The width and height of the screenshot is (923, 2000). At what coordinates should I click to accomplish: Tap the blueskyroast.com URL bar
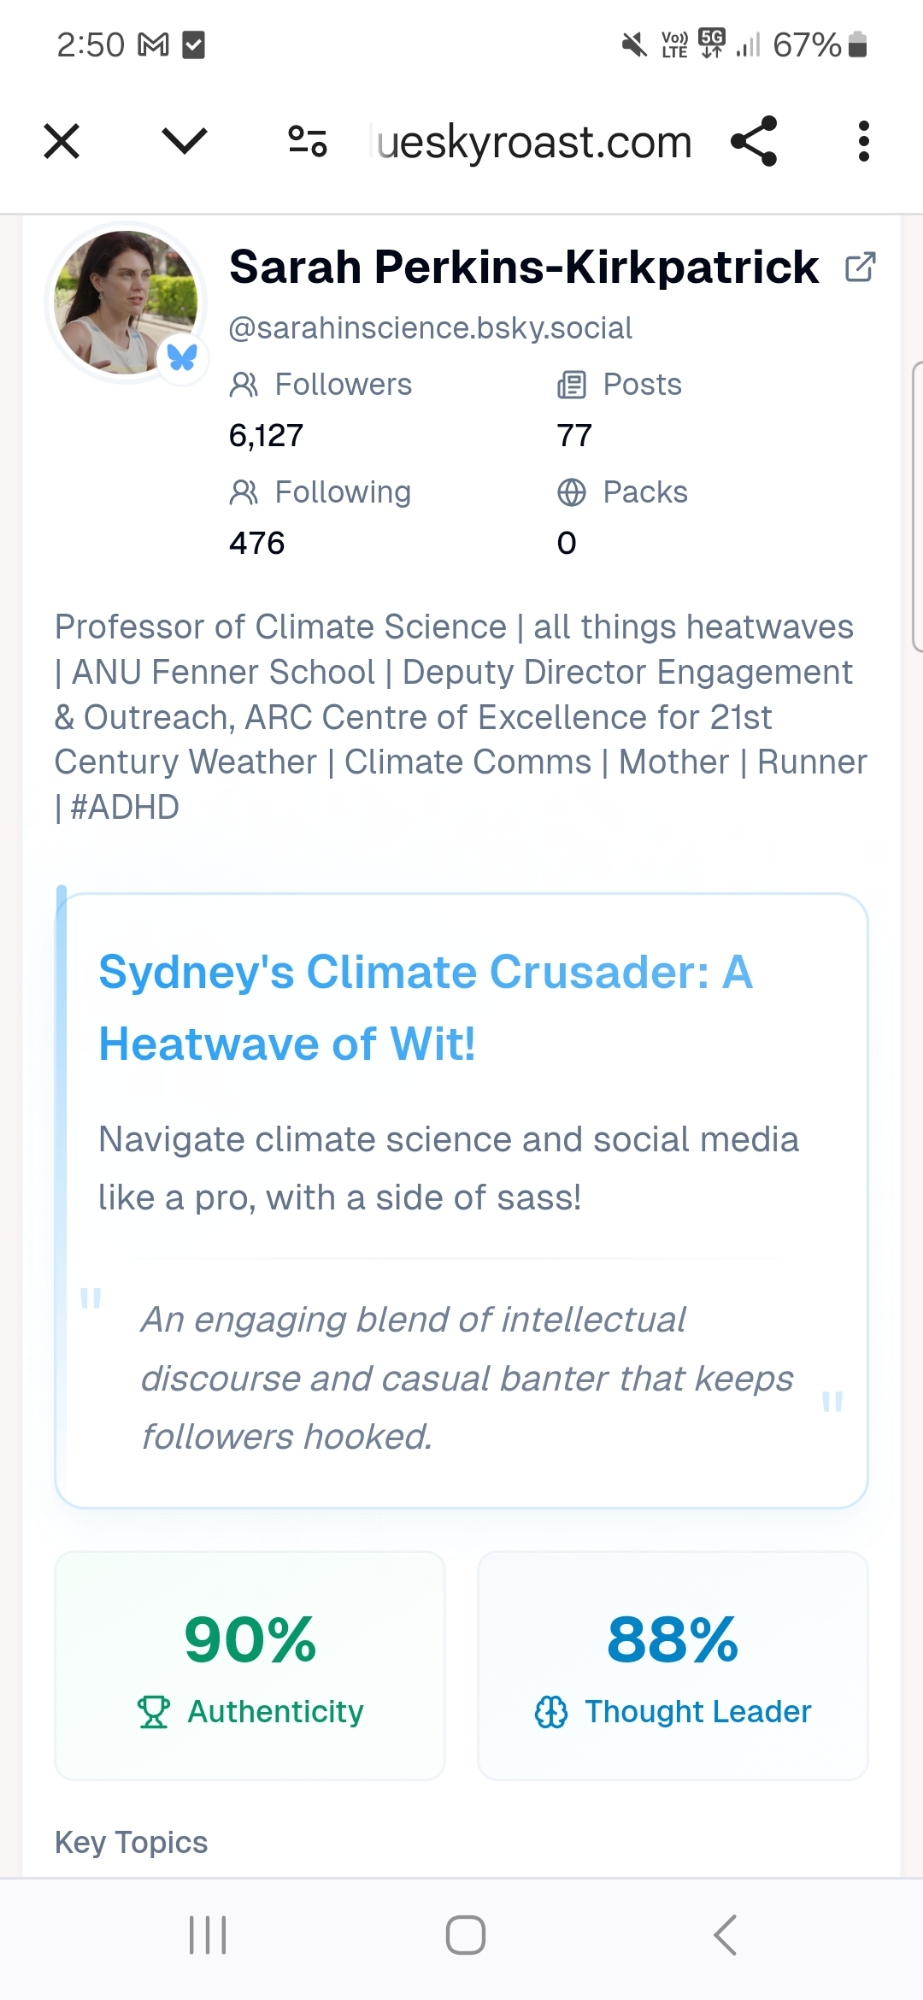click(534, 142)
